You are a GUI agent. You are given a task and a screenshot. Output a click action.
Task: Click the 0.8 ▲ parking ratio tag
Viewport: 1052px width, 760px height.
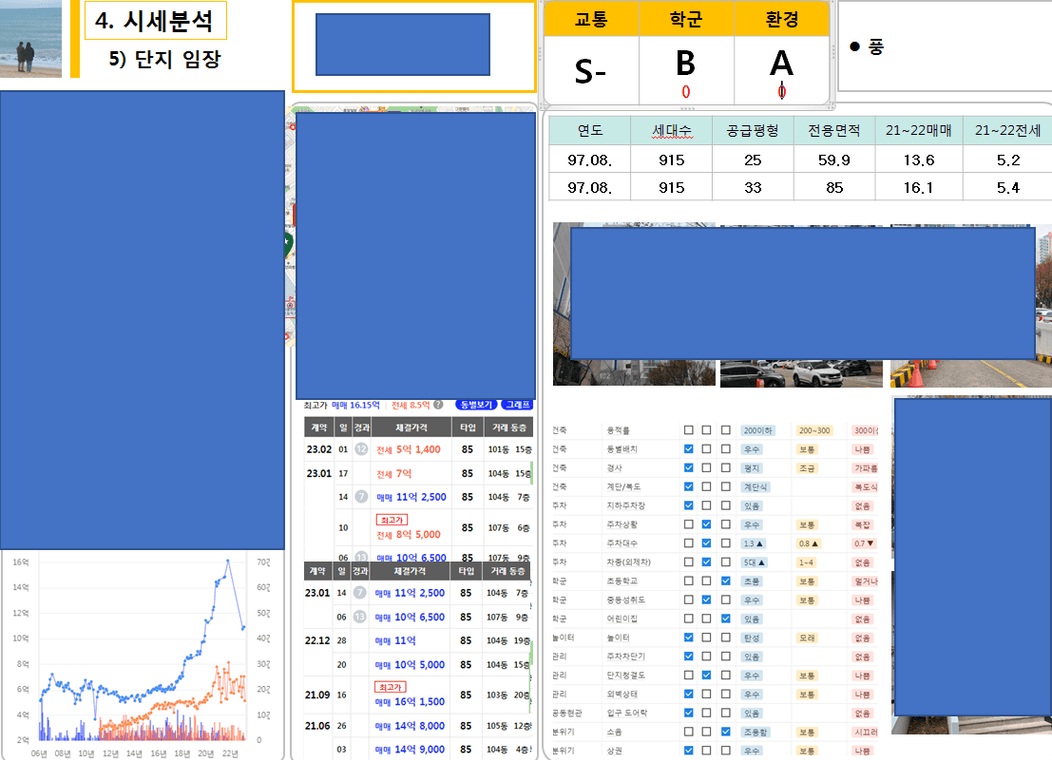click(x=808, y=543)
